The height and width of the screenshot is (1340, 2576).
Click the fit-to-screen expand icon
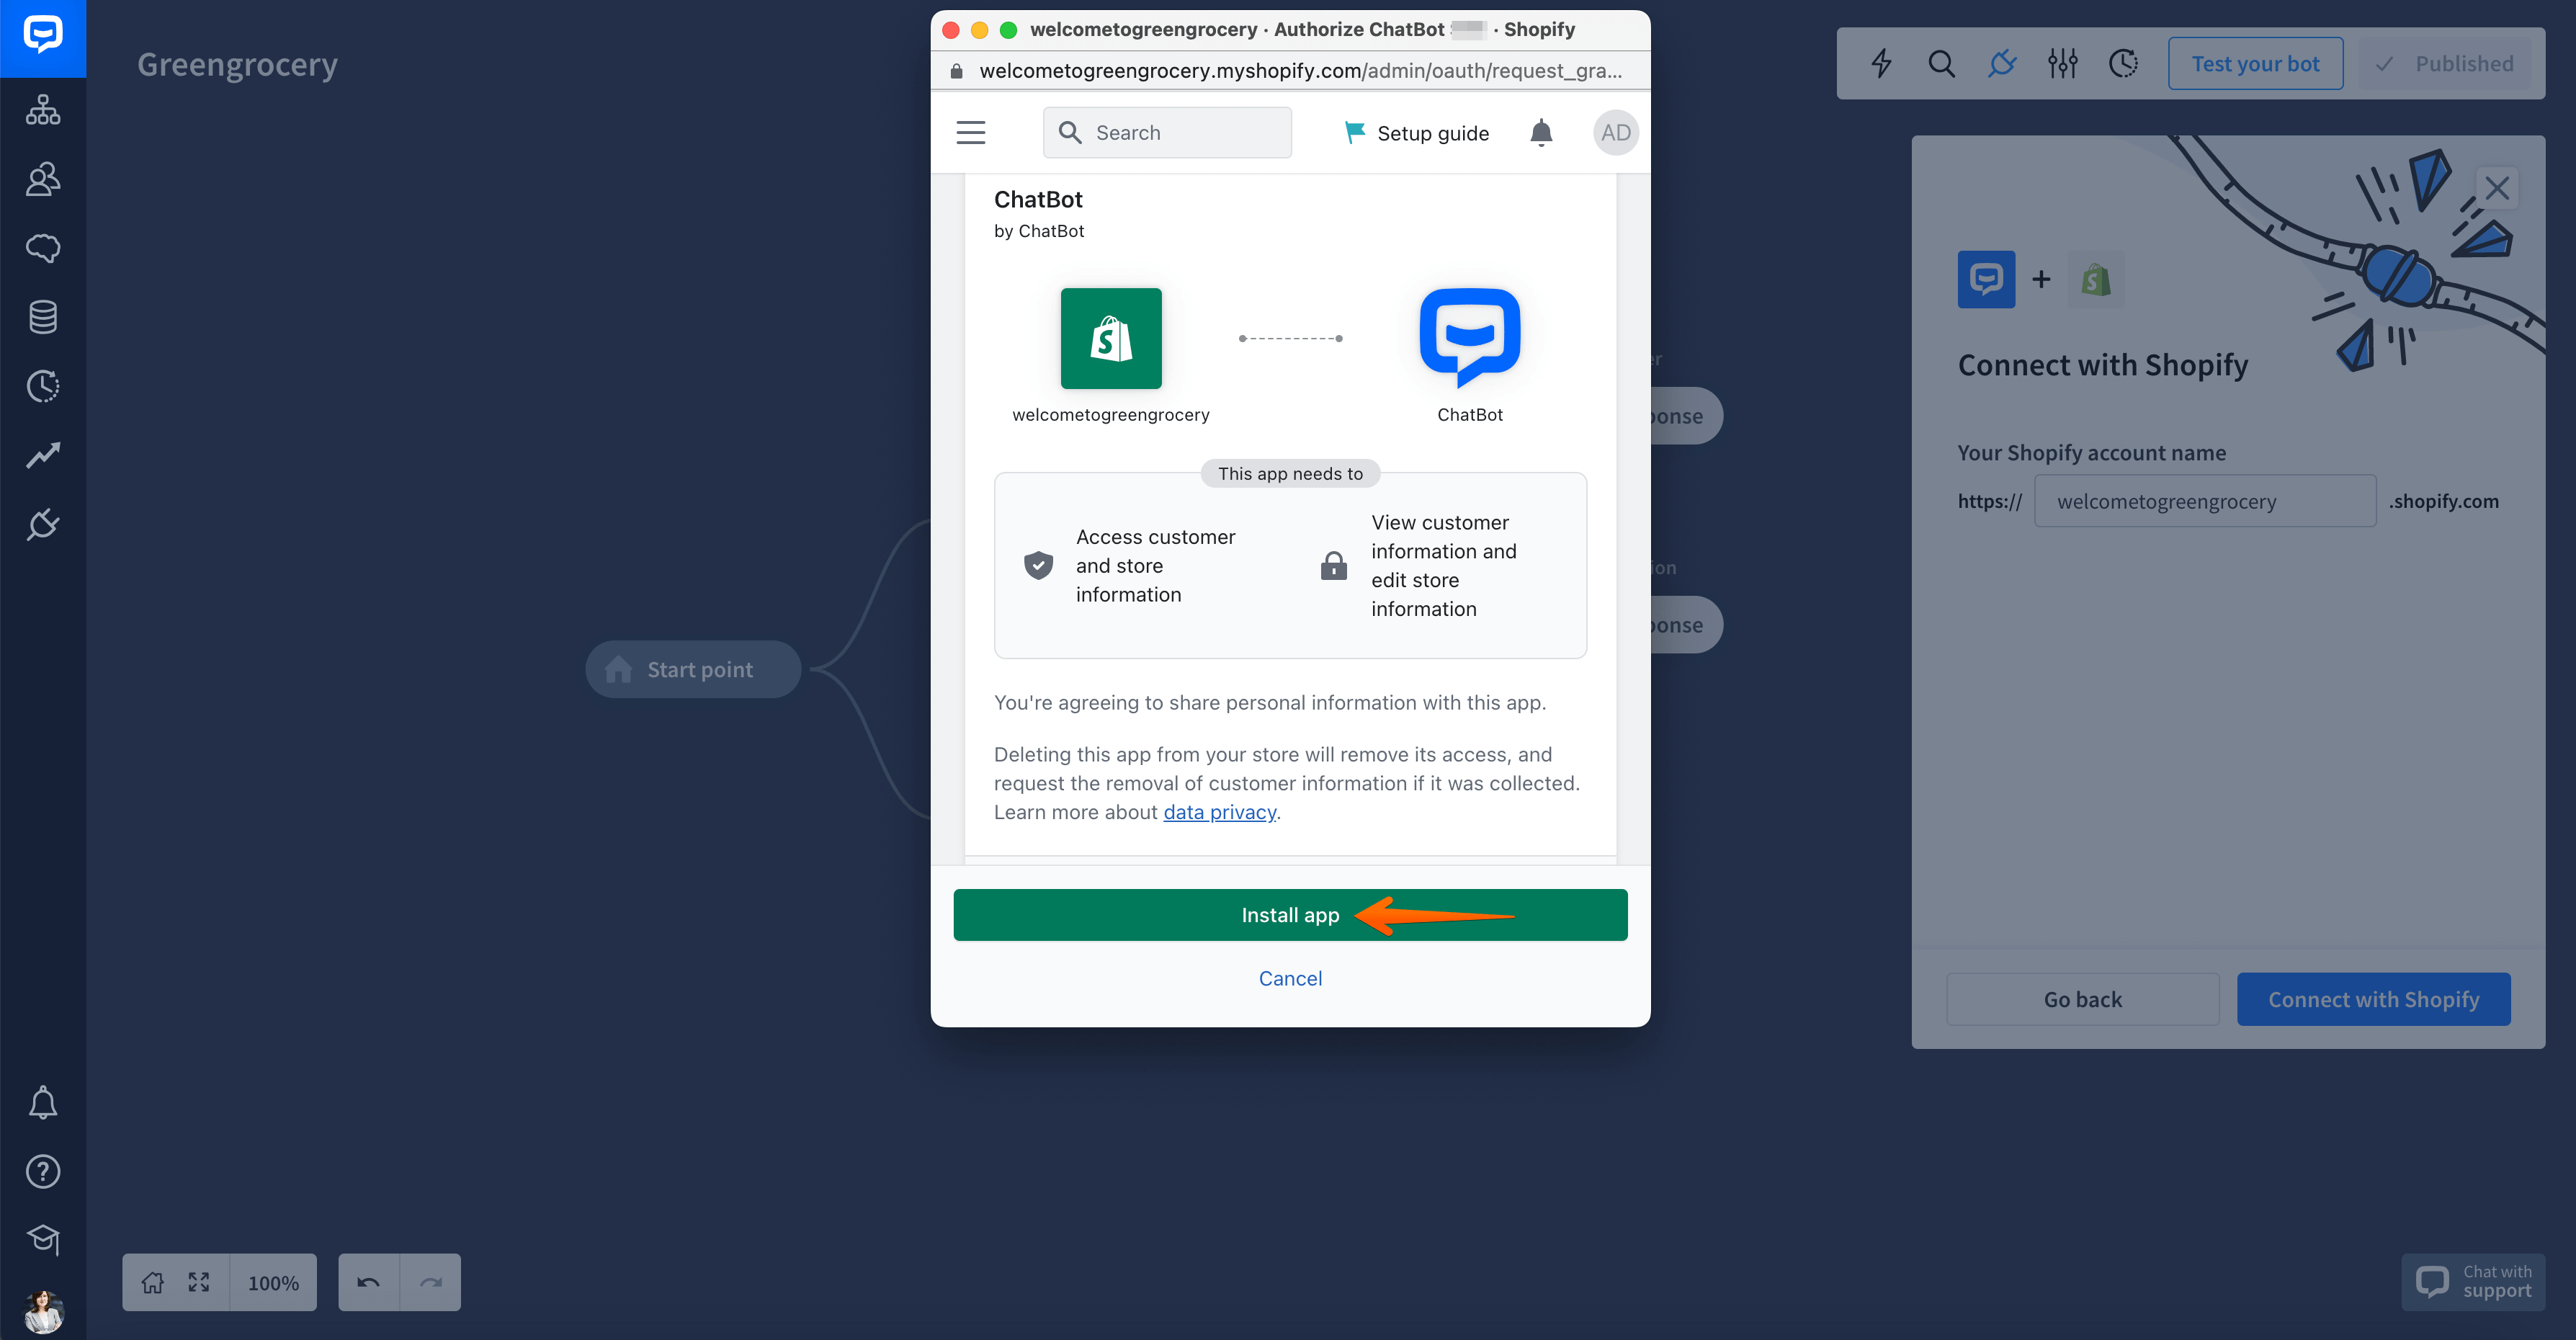[199, 1282]
